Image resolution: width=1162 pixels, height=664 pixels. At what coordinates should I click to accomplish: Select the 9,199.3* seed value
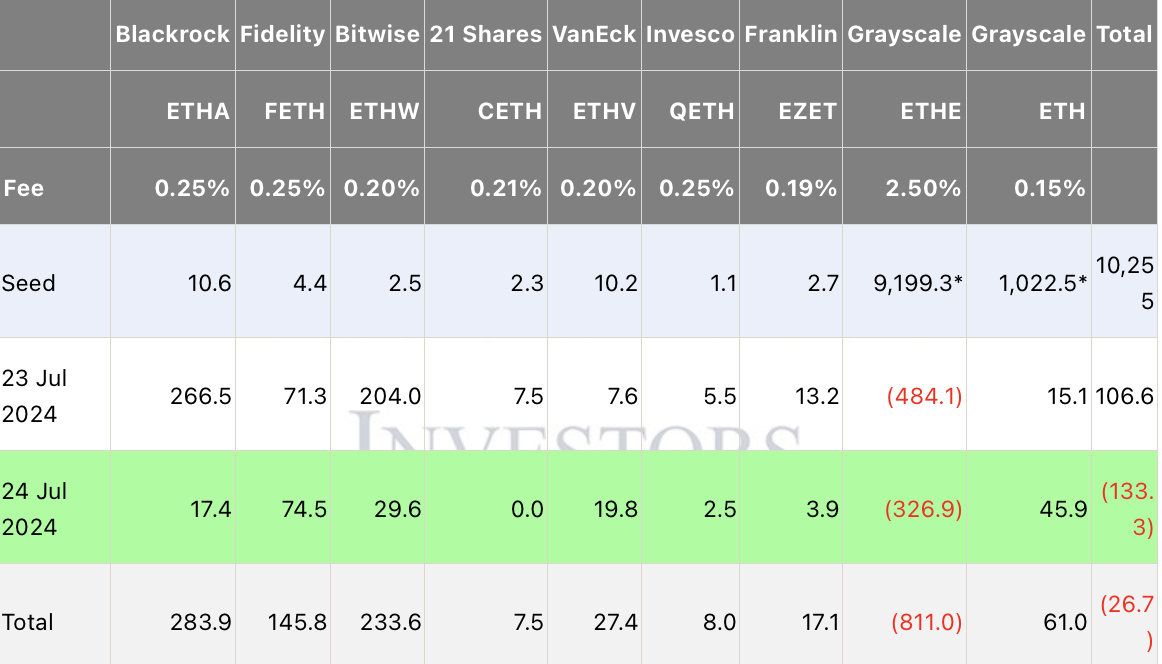(916, 283)
